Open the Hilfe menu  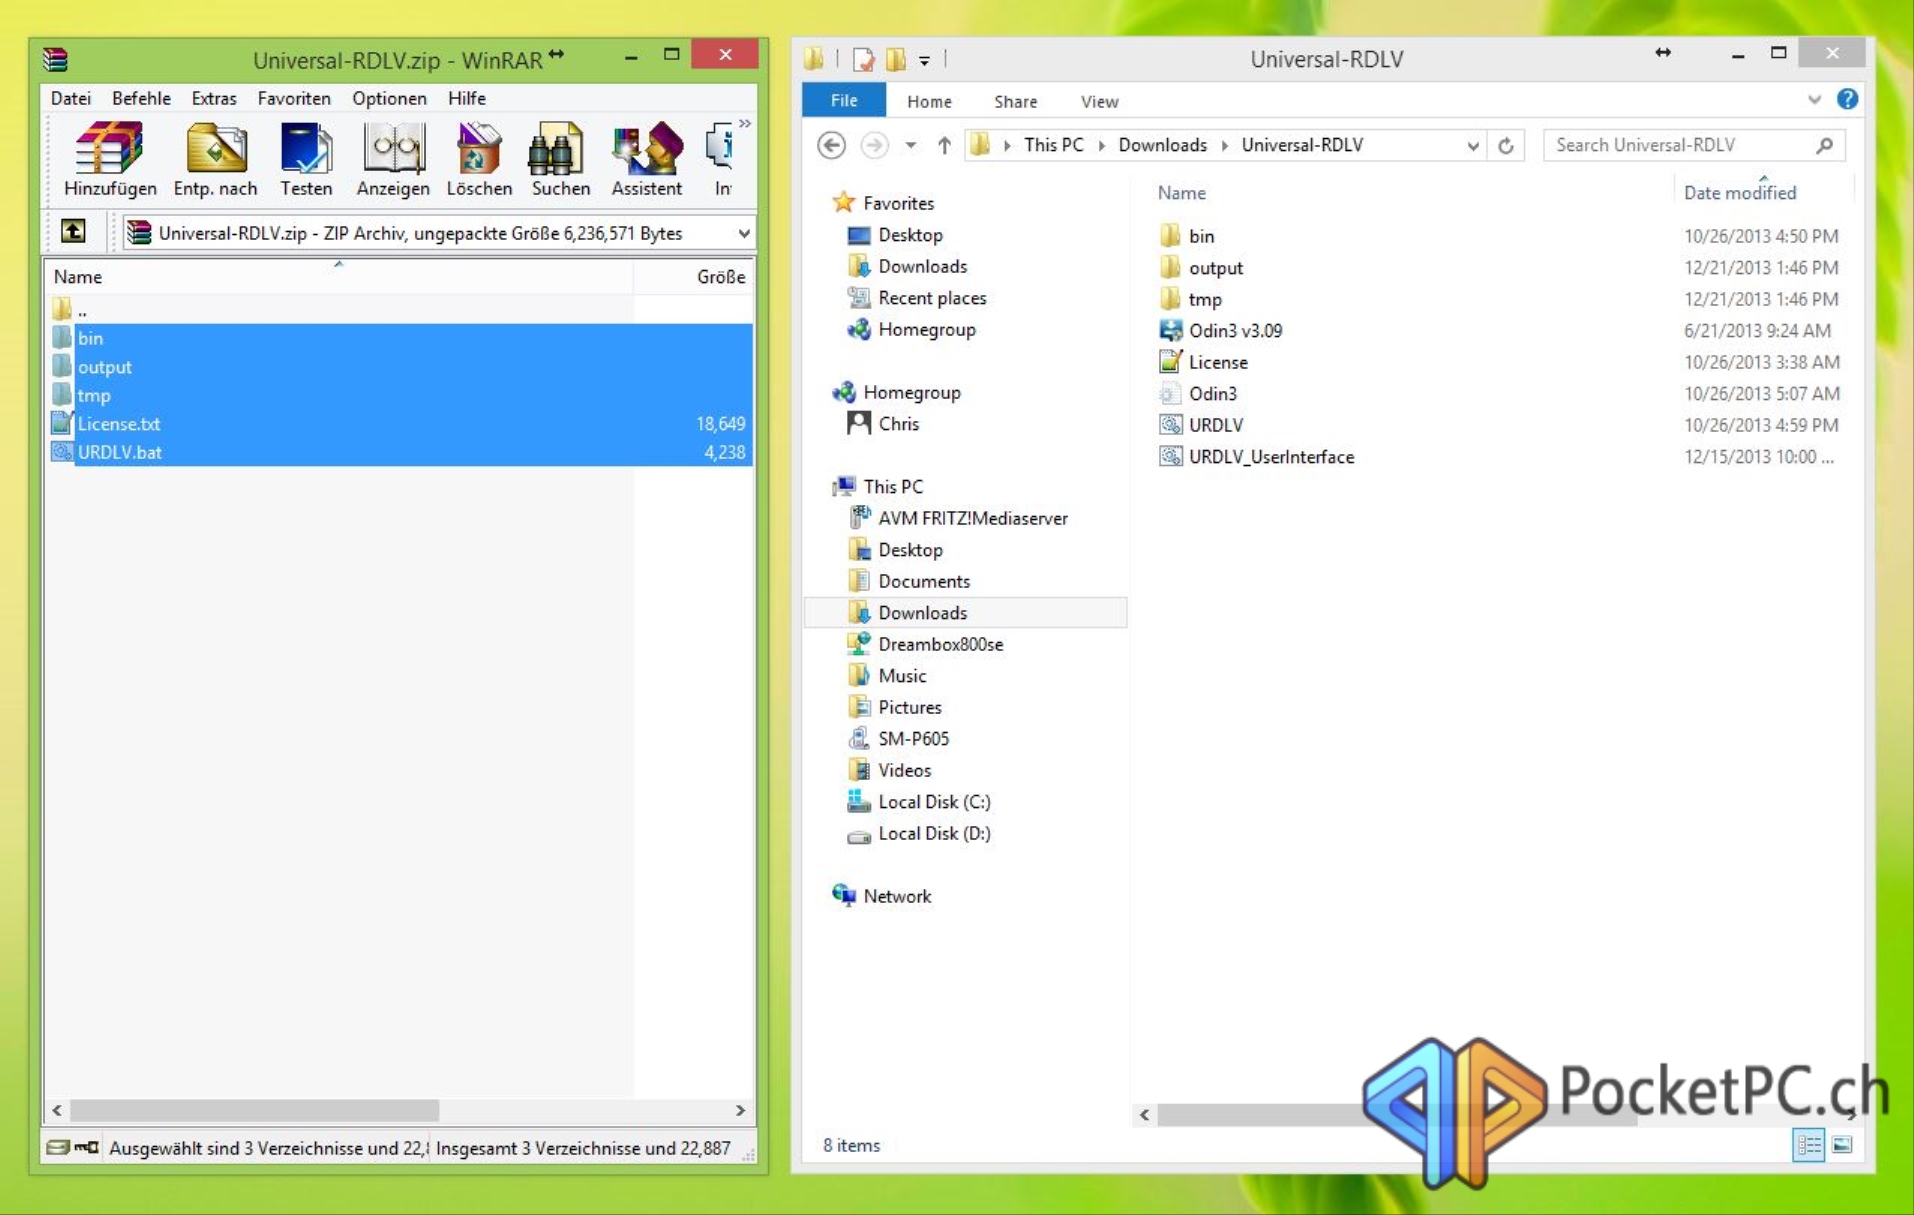467,98
